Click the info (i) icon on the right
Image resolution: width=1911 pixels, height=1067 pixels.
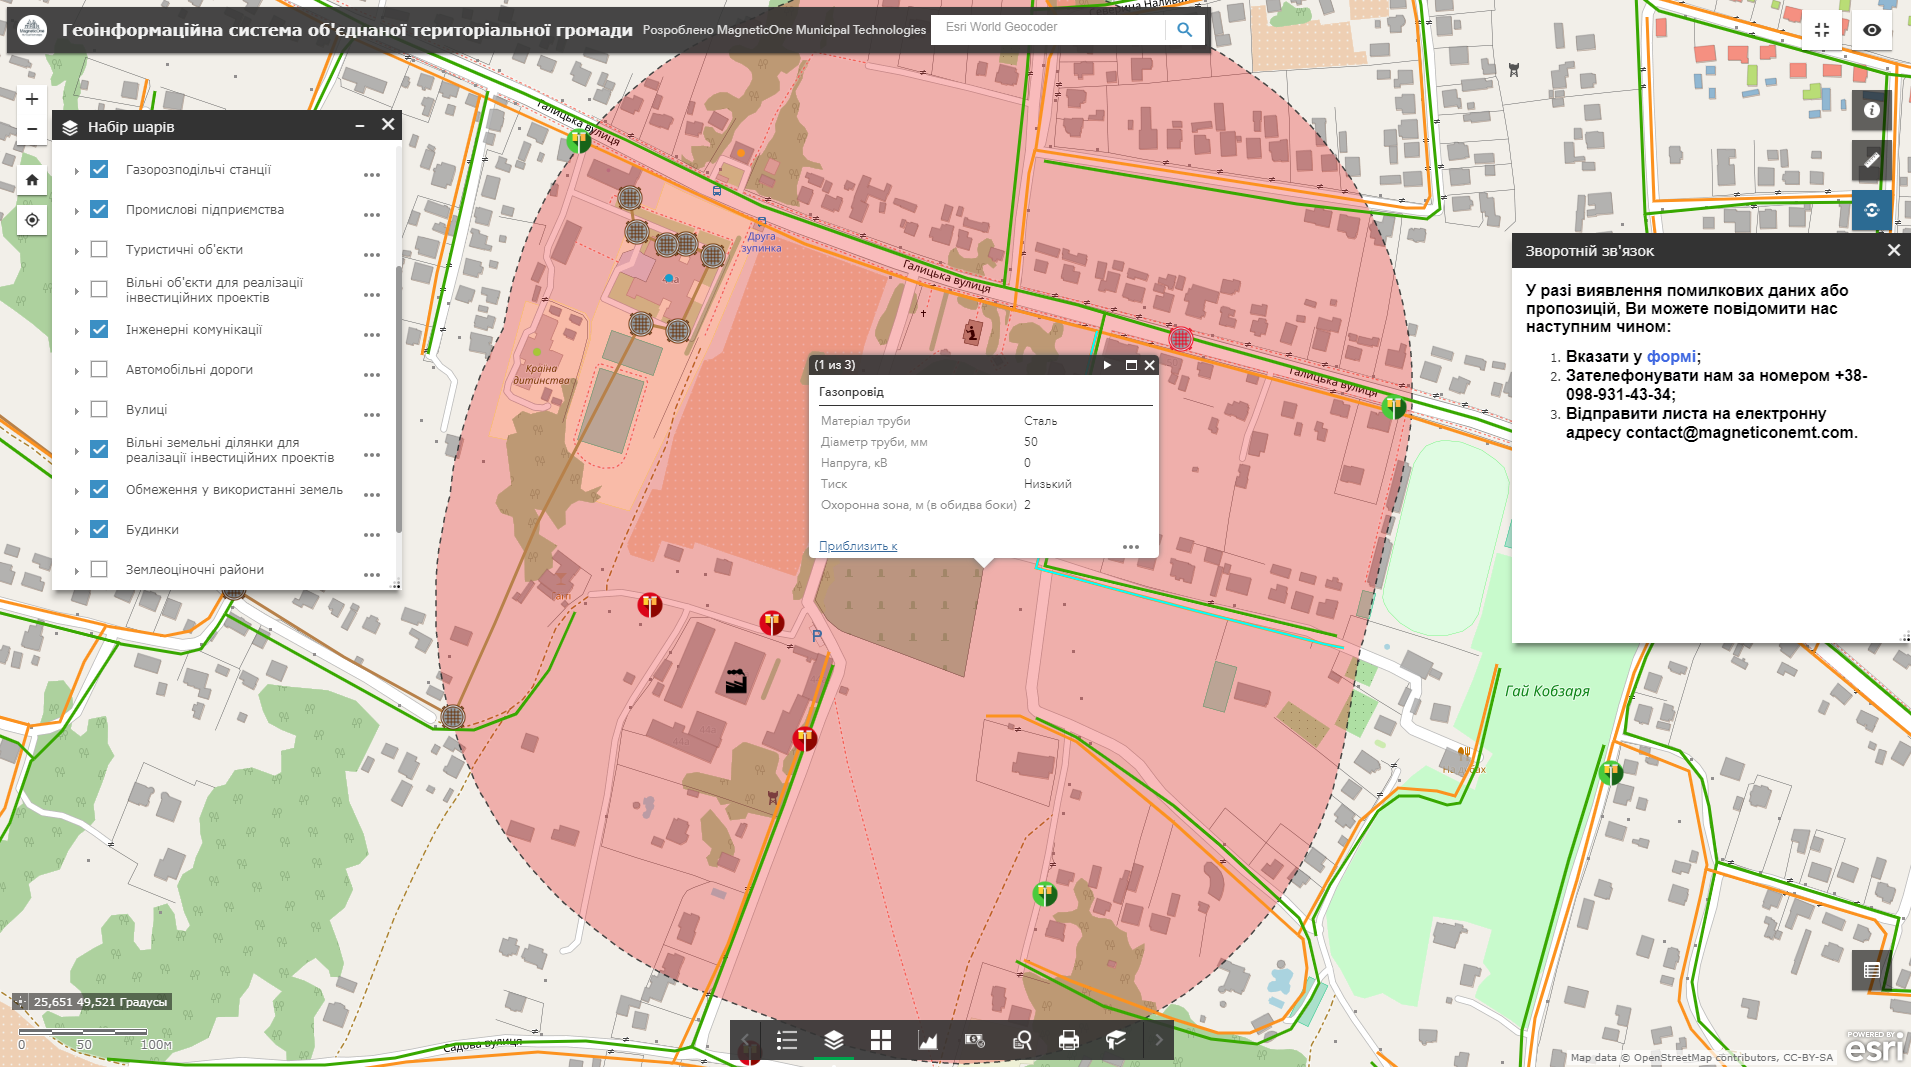point(1872,110)
